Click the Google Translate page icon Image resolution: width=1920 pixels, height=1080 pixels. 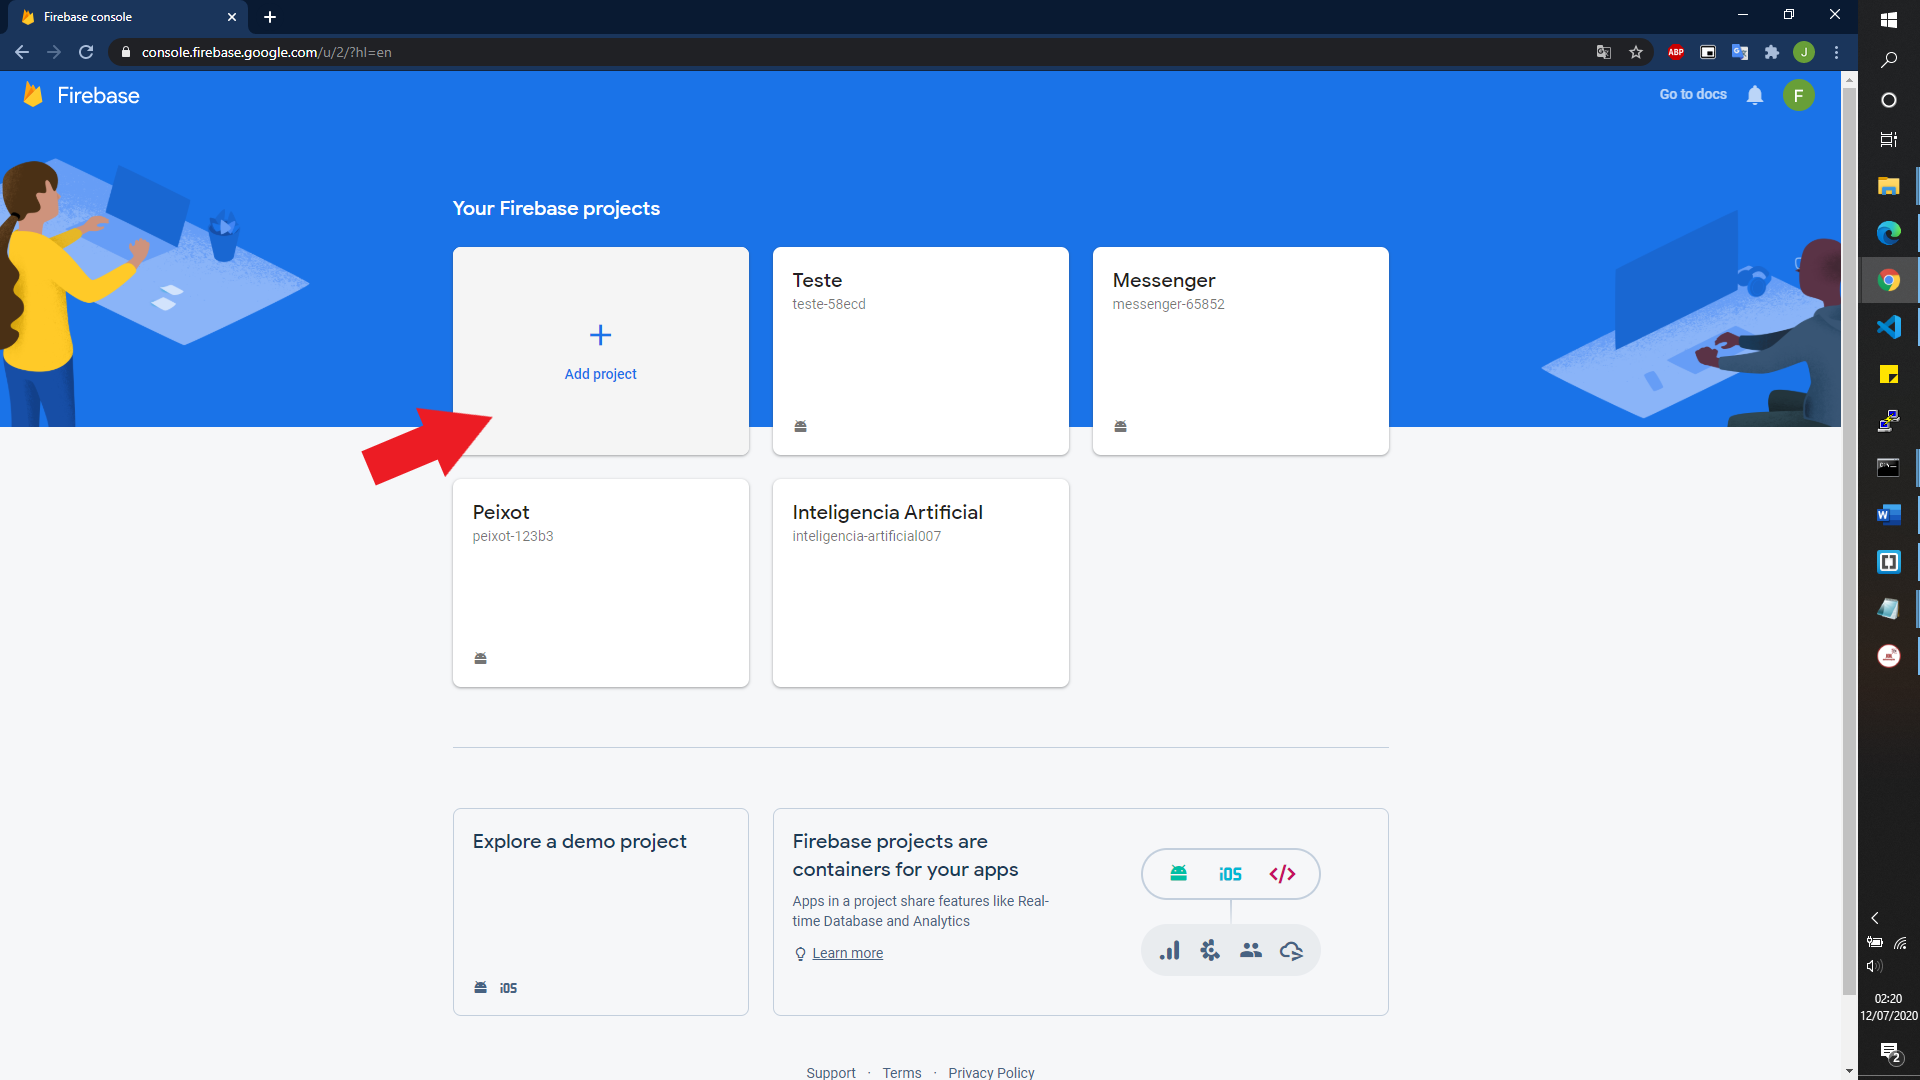pyautogui.click(x=1604, y=52)
